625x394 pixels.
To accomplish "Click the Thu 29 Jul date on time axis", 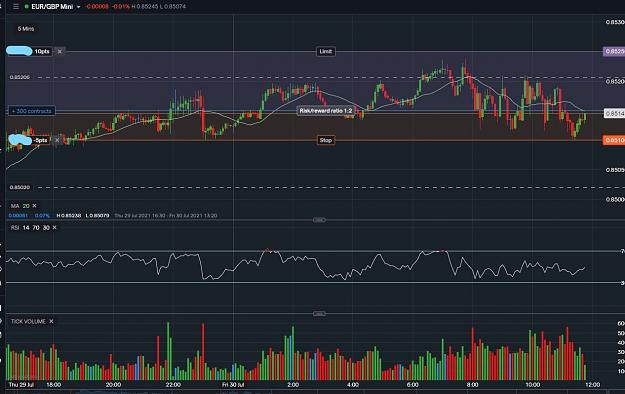I will coord(21,385).
